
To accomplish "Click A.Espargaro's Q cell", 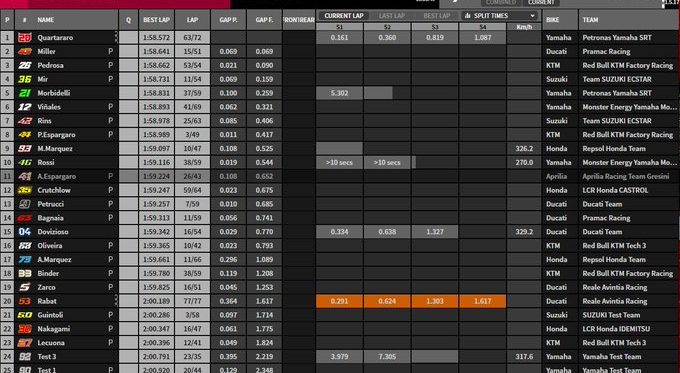I will point(128,176).
